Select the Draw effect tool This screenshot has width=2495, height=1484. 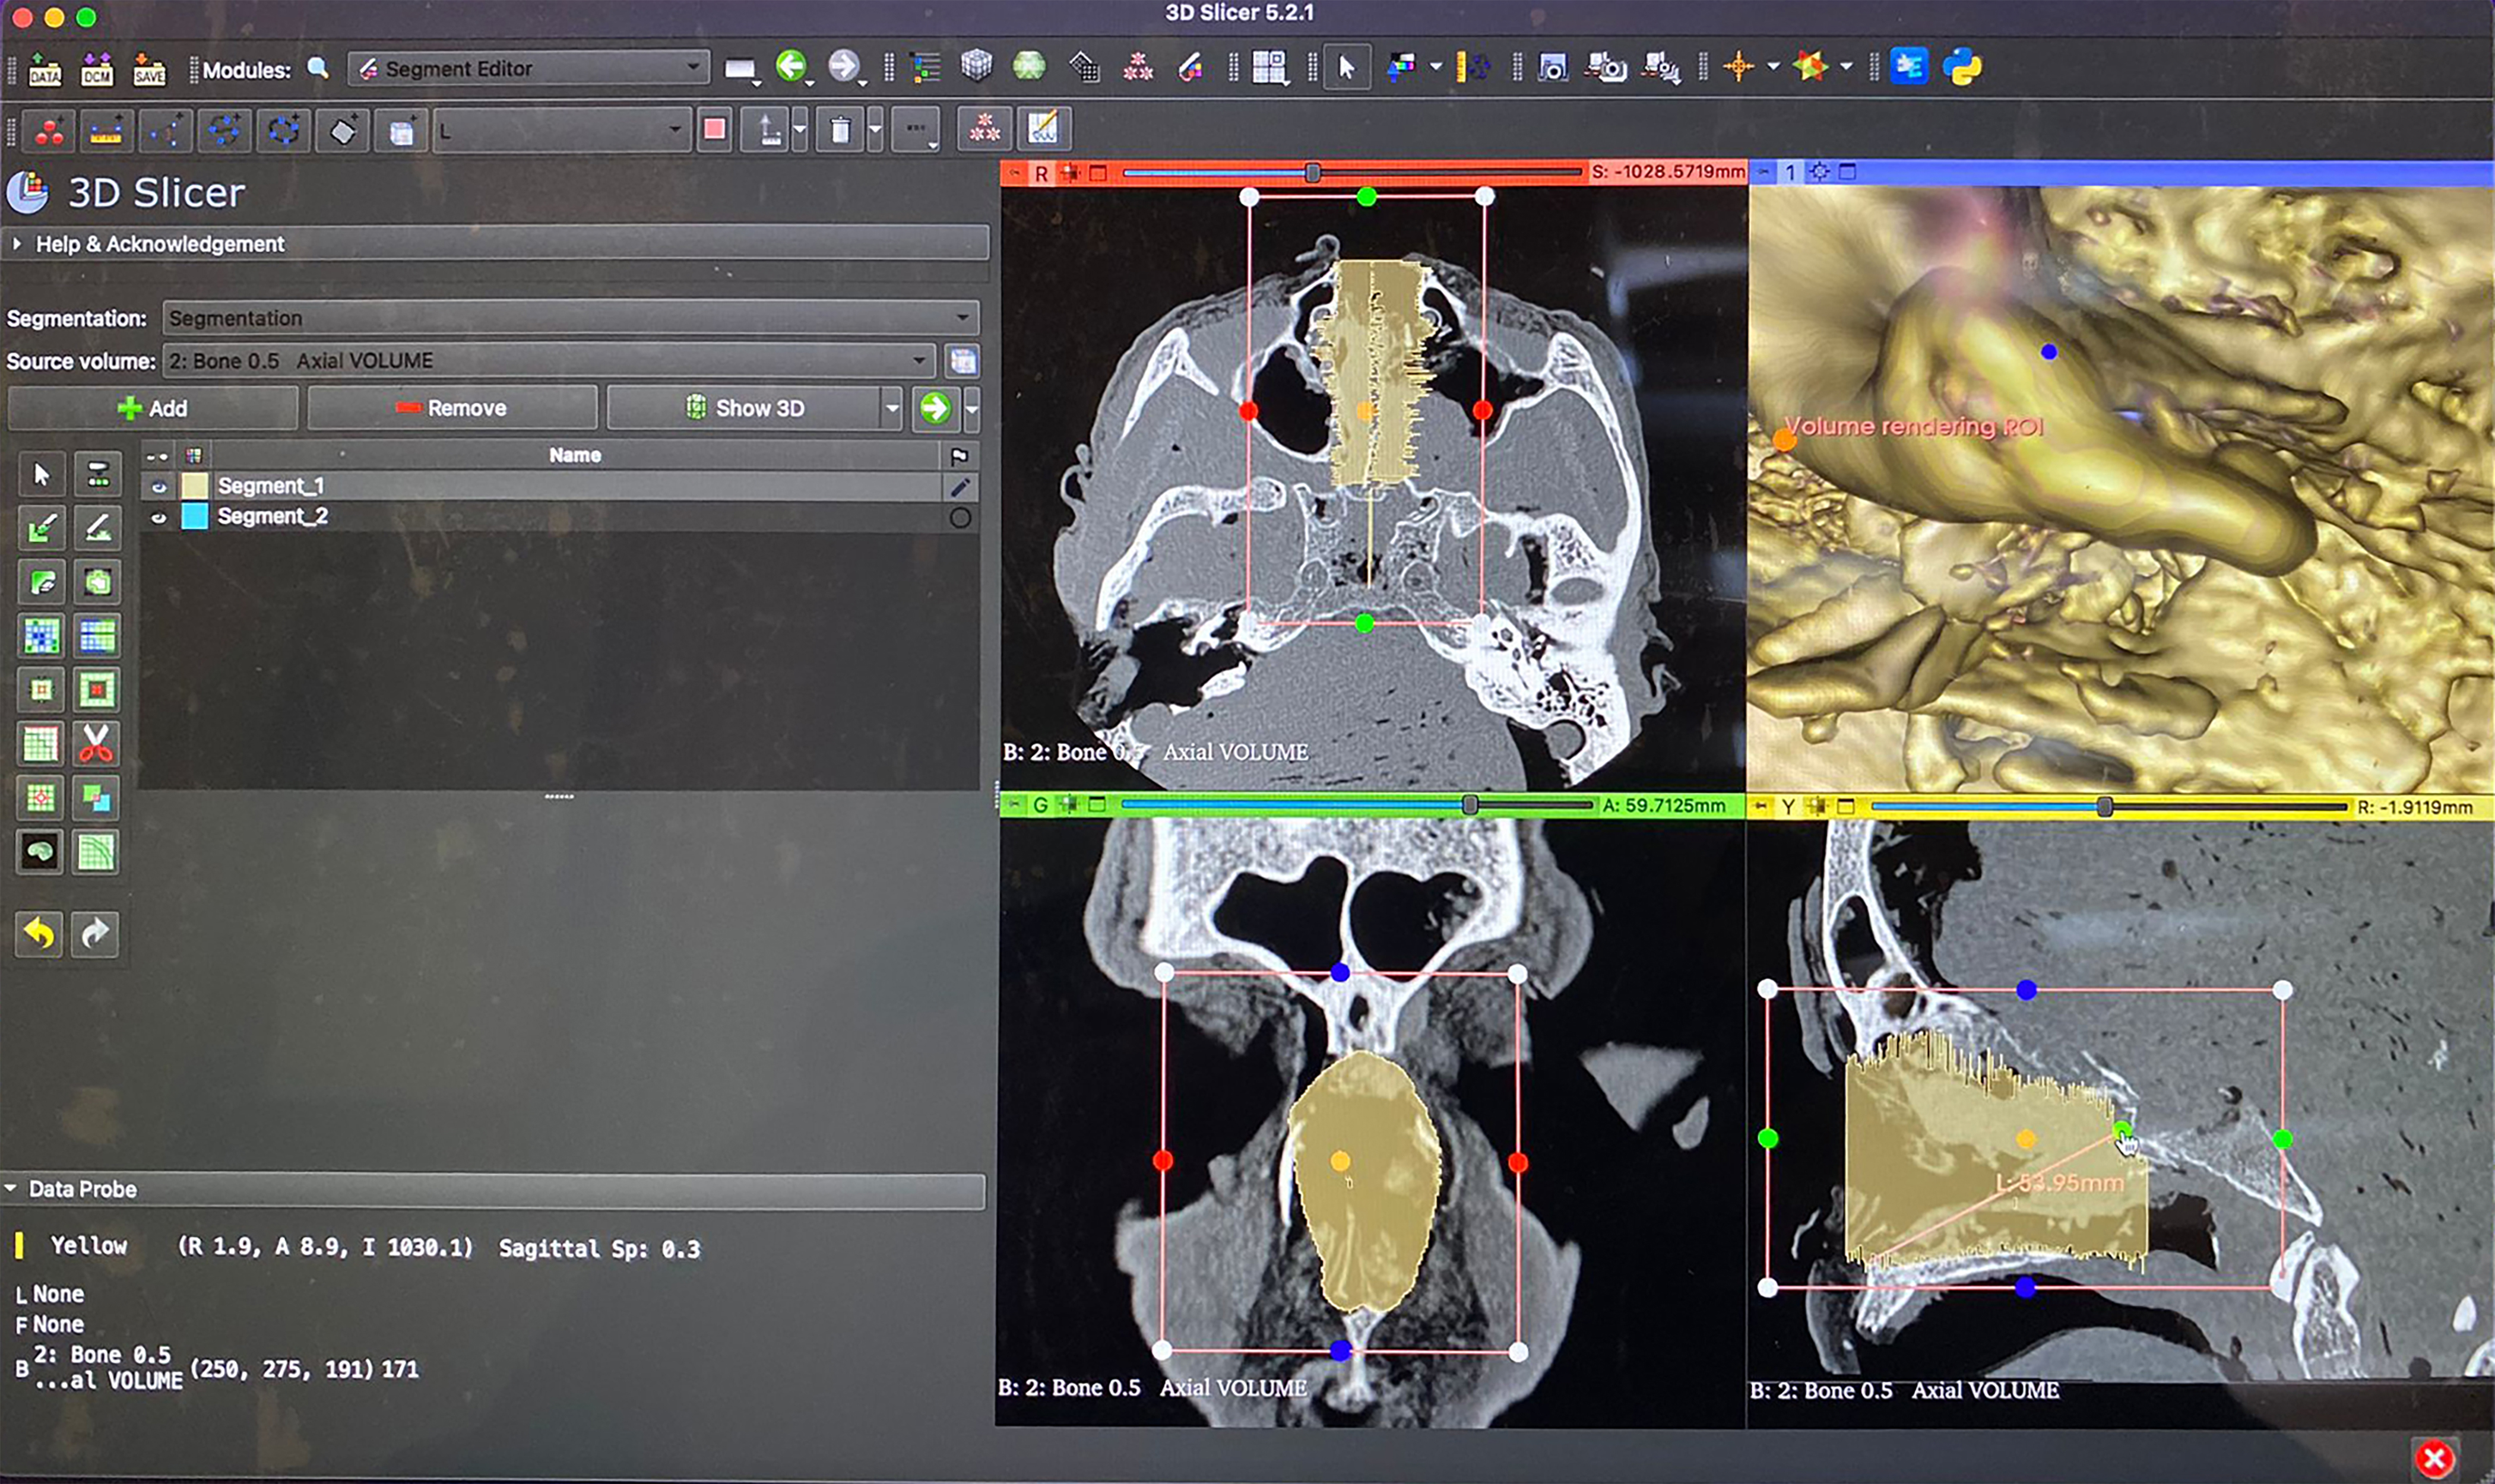pos(97,528)
